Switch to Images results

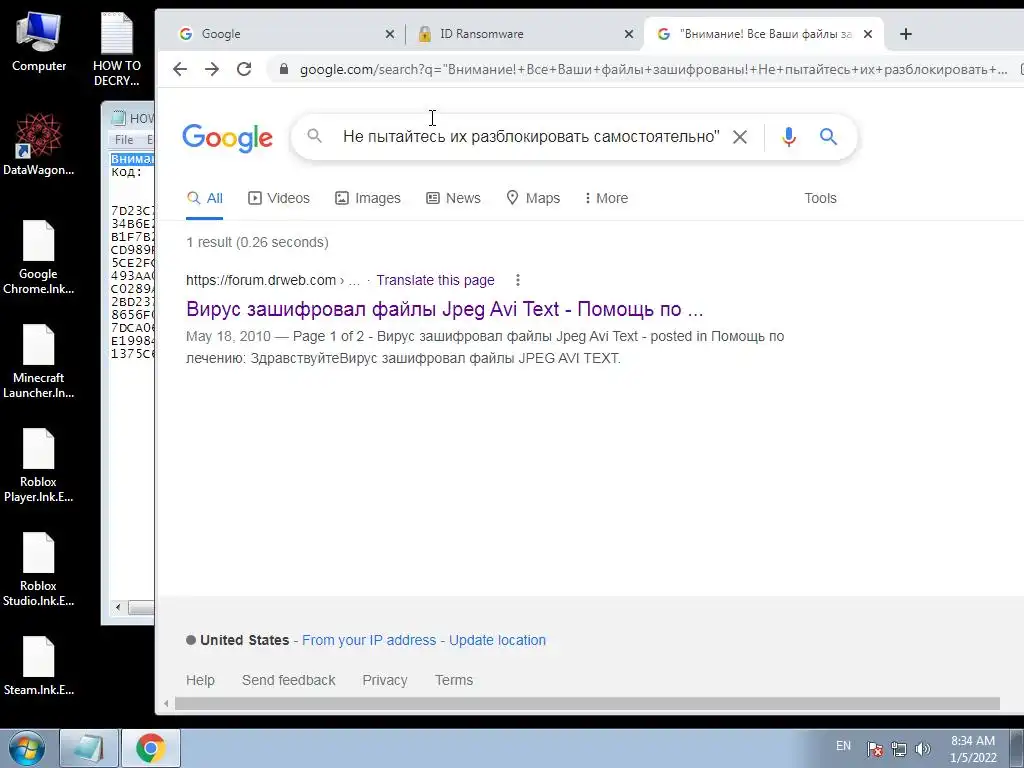point(368,198)
